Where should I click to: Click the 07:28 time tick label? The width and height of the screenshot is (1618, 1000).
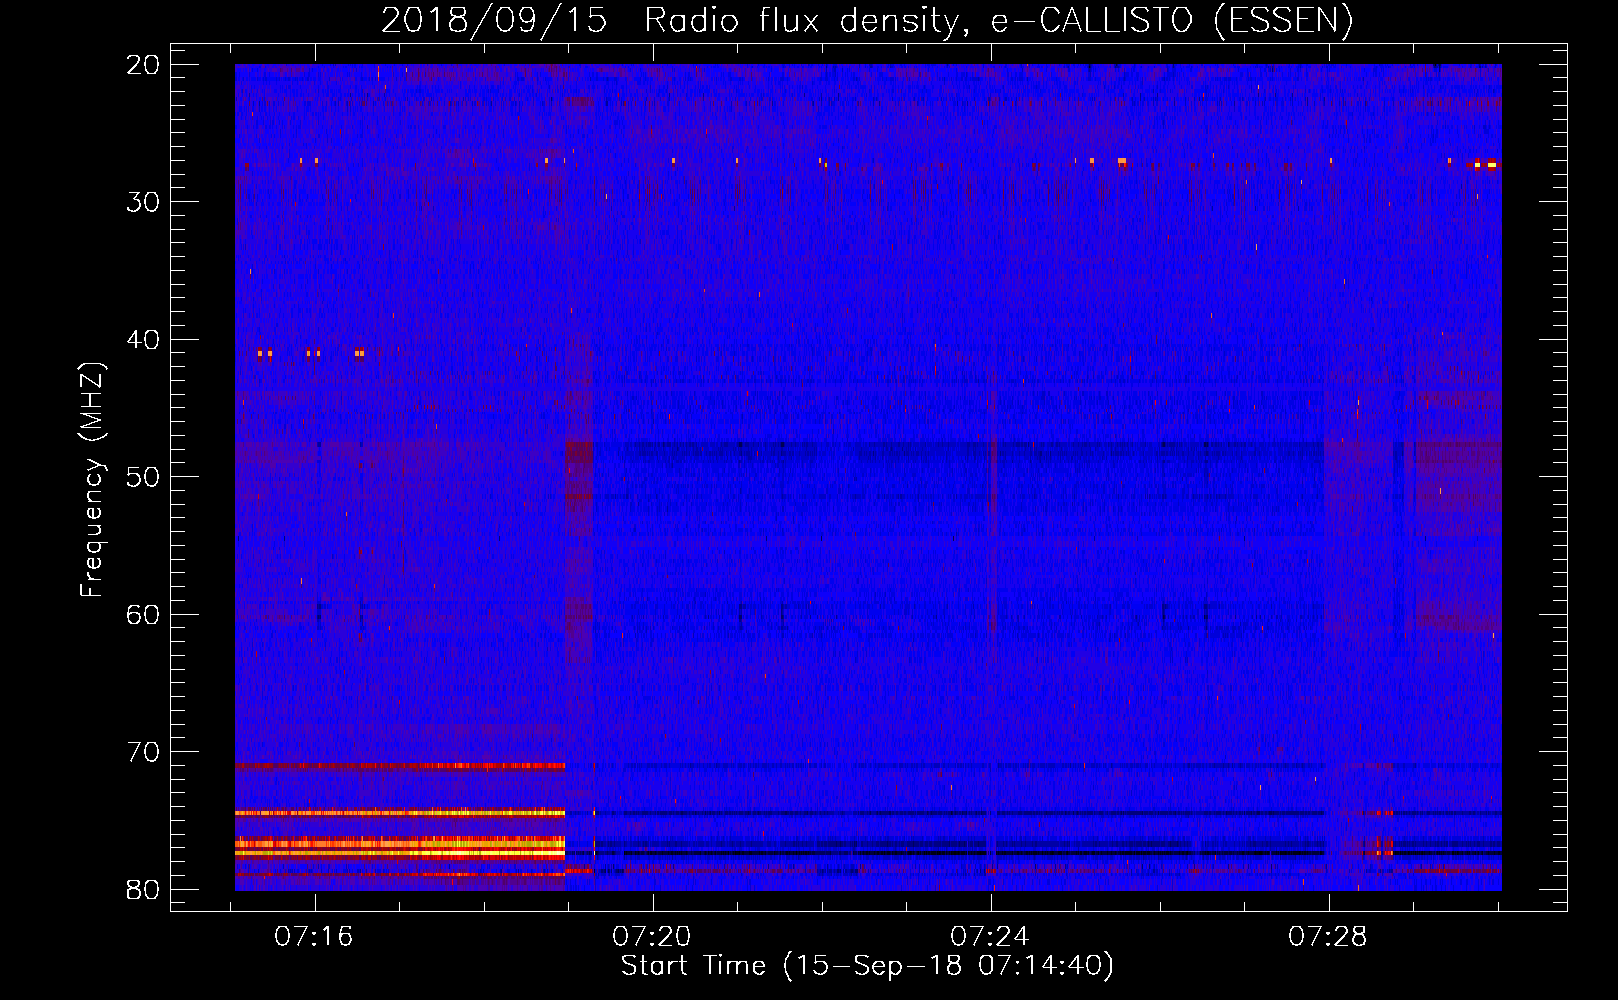1328,937
